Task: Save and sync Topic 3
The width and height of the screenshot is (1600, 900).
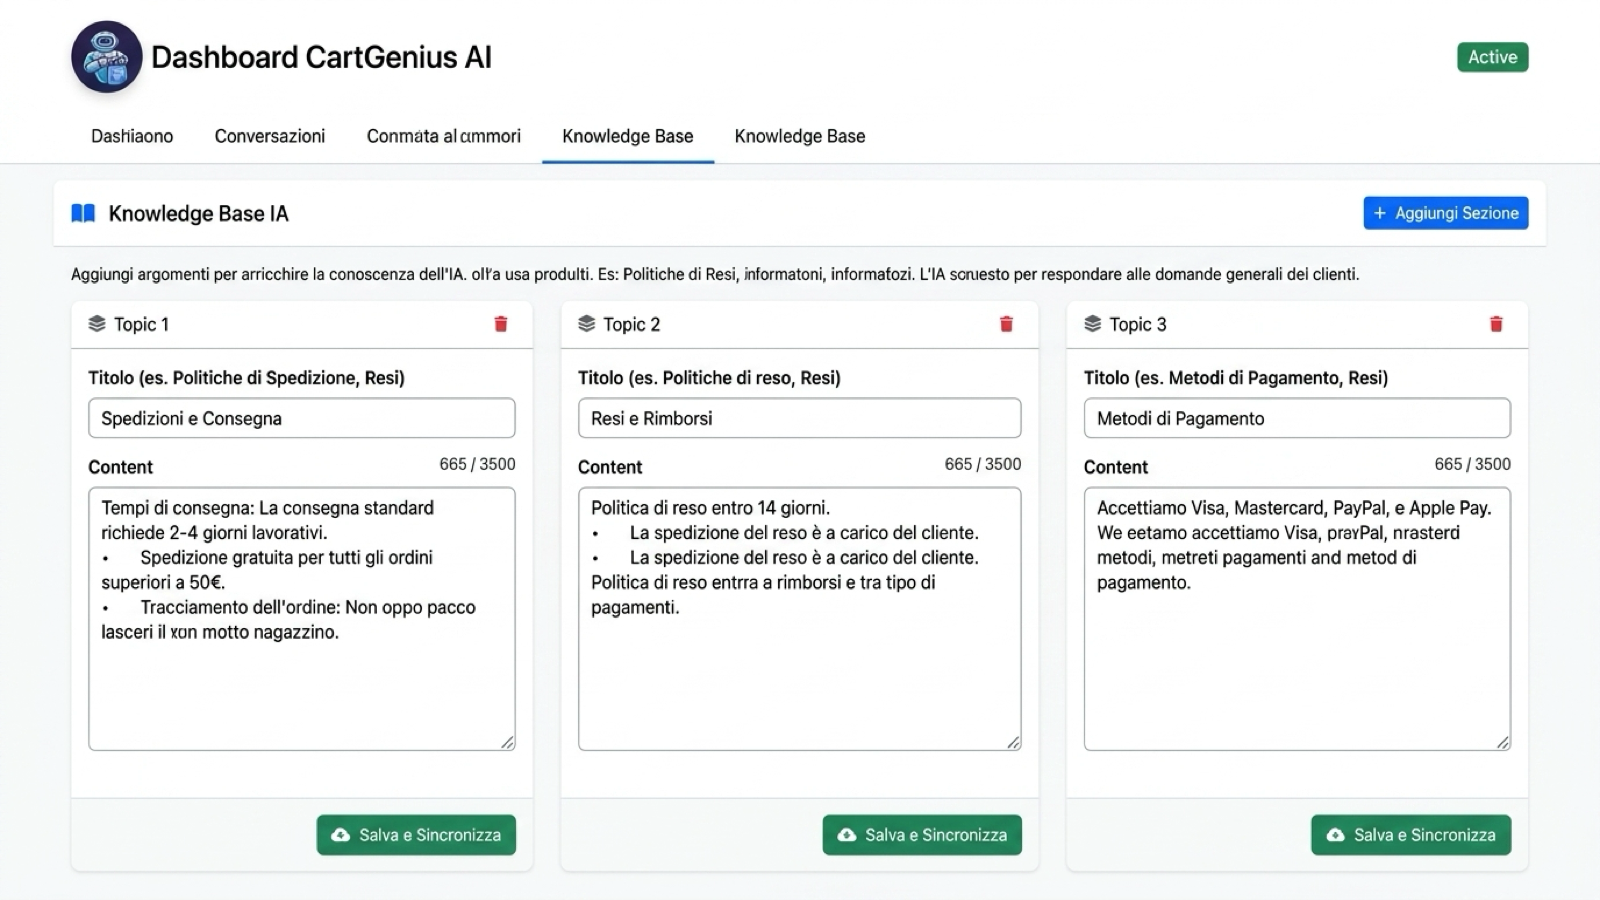Action: click(x=1411, y=835)
